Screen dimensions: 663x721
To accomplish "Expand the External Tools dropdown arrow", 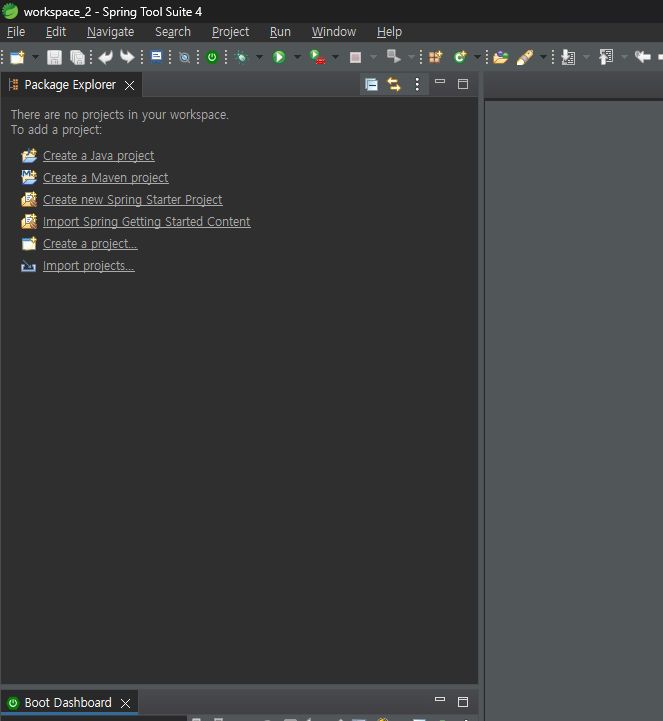I will point(335,57).
